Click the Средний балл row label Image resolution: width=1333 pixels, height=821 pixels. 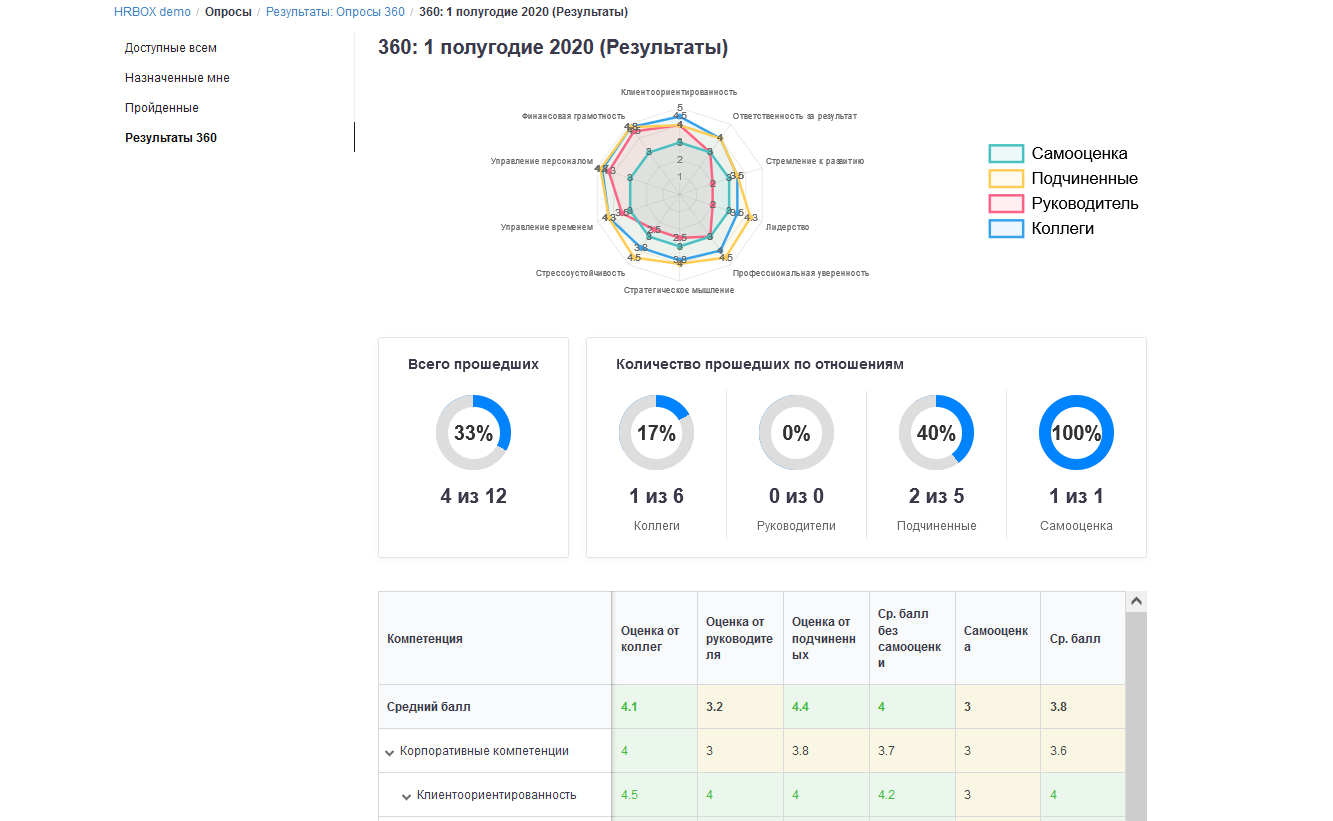(428, 707)
